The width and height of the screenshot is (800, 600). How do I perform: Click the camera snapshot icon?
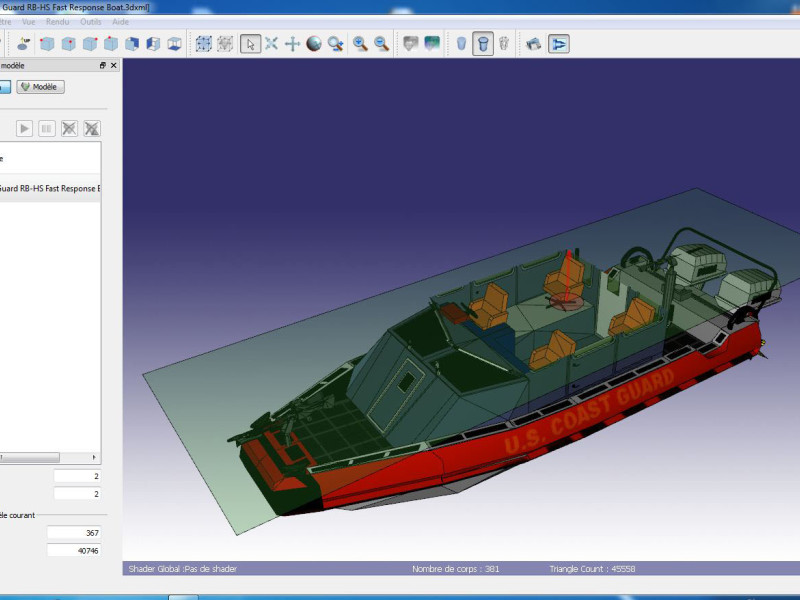pos(534,44)
